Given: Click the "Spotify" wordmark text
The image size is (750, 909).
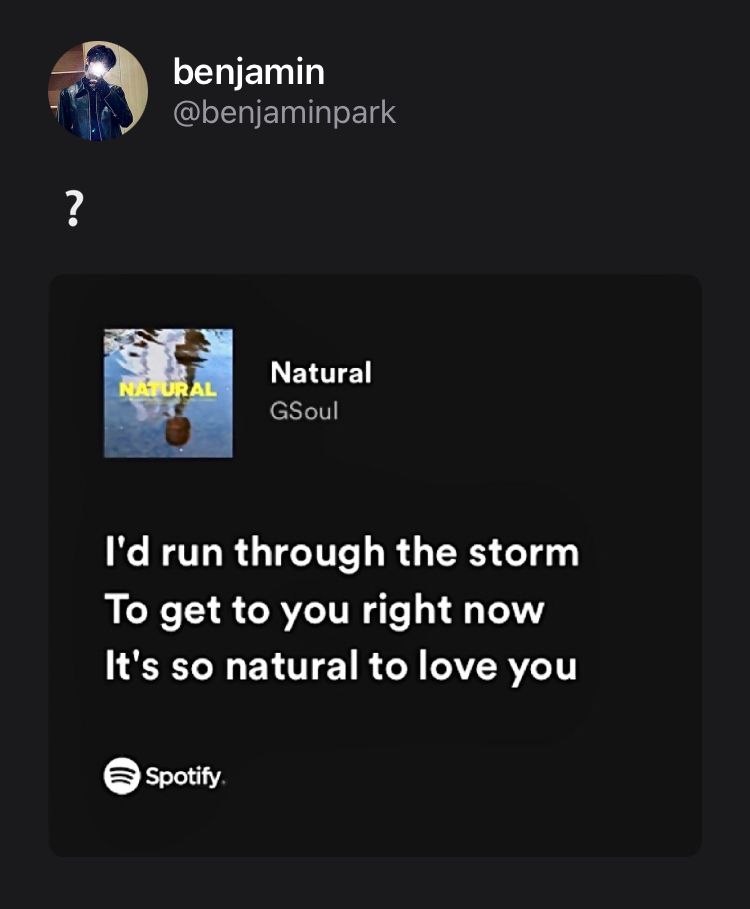Looking at the screenshot, I should coord(185,776).
